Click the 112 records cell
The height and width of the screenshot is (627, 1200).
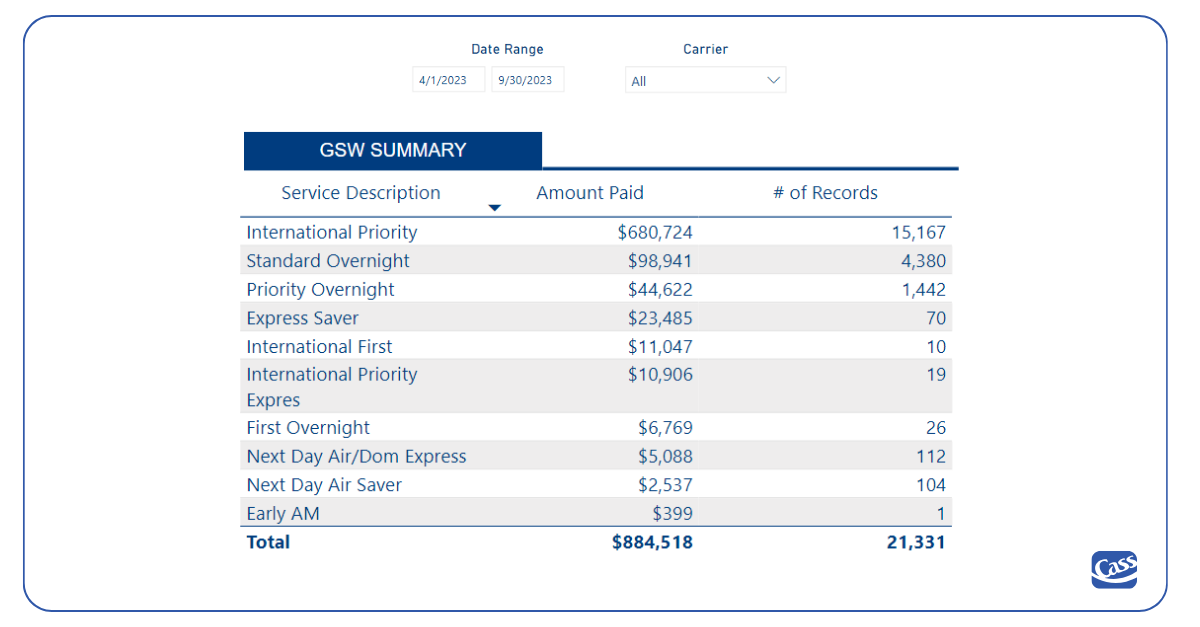coord(931,456)
